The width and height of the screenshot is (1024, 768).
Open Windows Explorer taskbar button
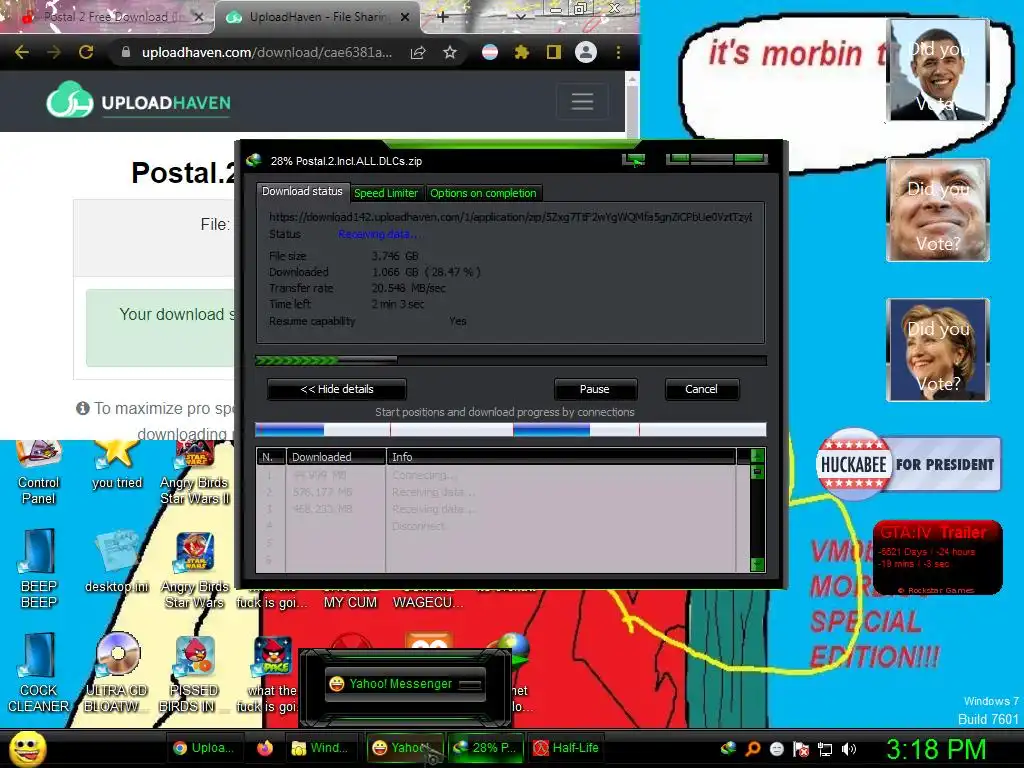pyautogui.click(x=321, y=748)
